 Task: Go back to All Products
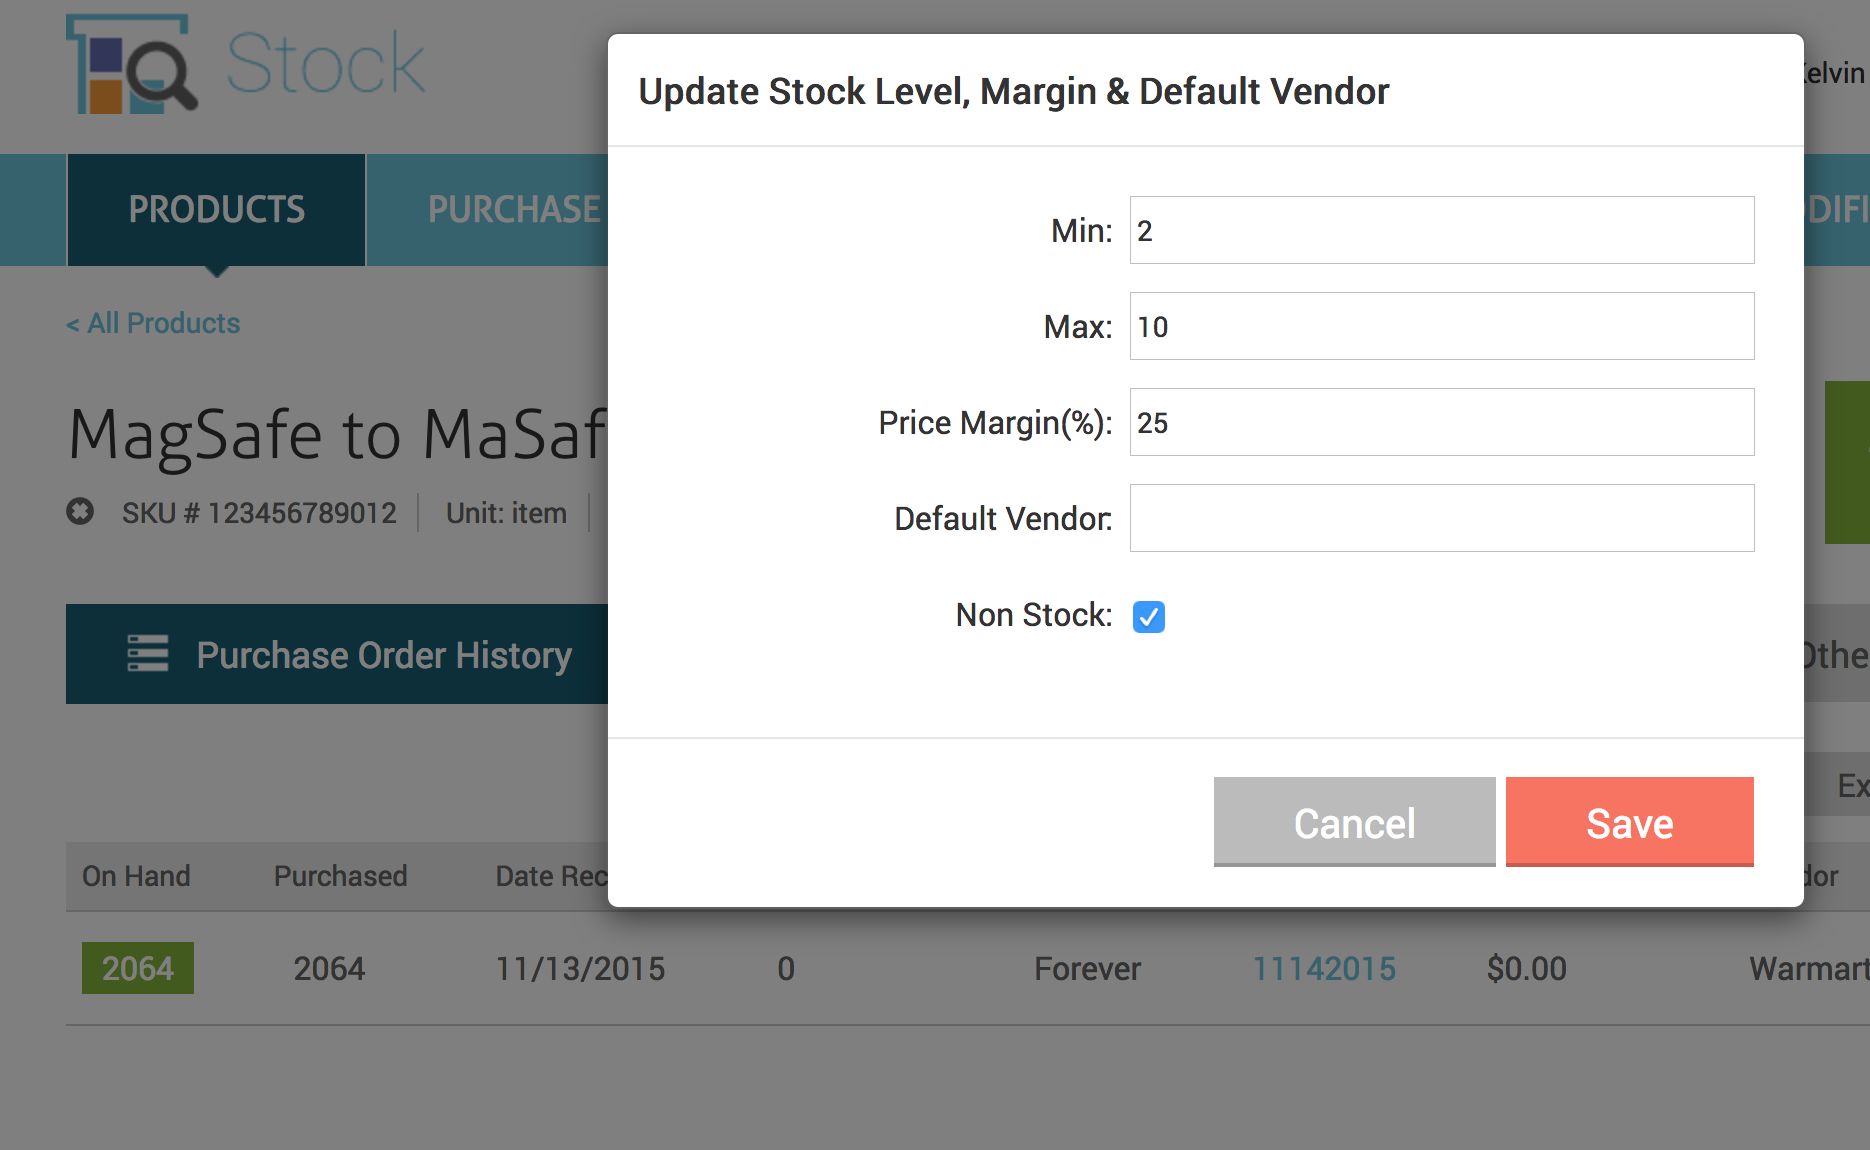tap(153, 323)
